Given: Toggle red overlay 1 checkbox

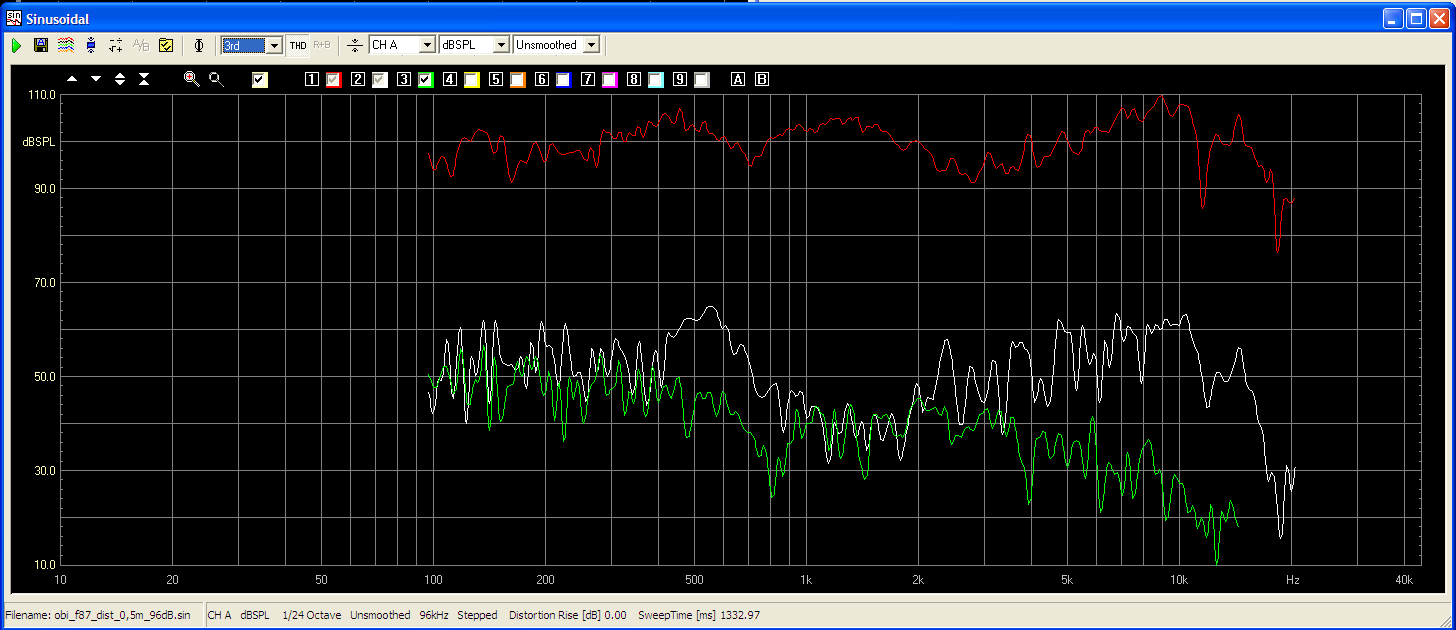Looking at the screenshot, I should tap(334, 80).
